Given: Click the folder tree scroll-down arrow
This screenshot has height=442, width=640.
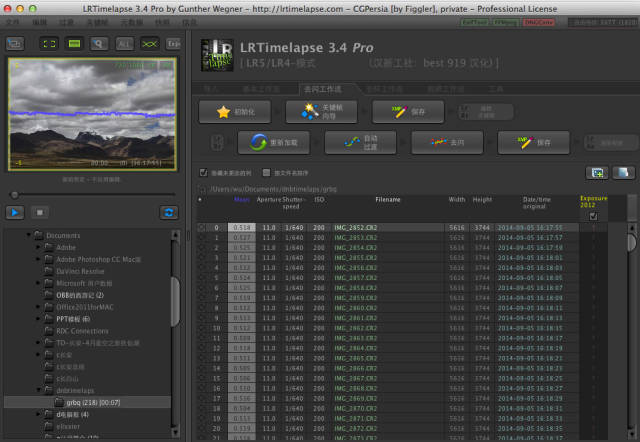Looking at the screenshot, I should [x=175, y=432].
